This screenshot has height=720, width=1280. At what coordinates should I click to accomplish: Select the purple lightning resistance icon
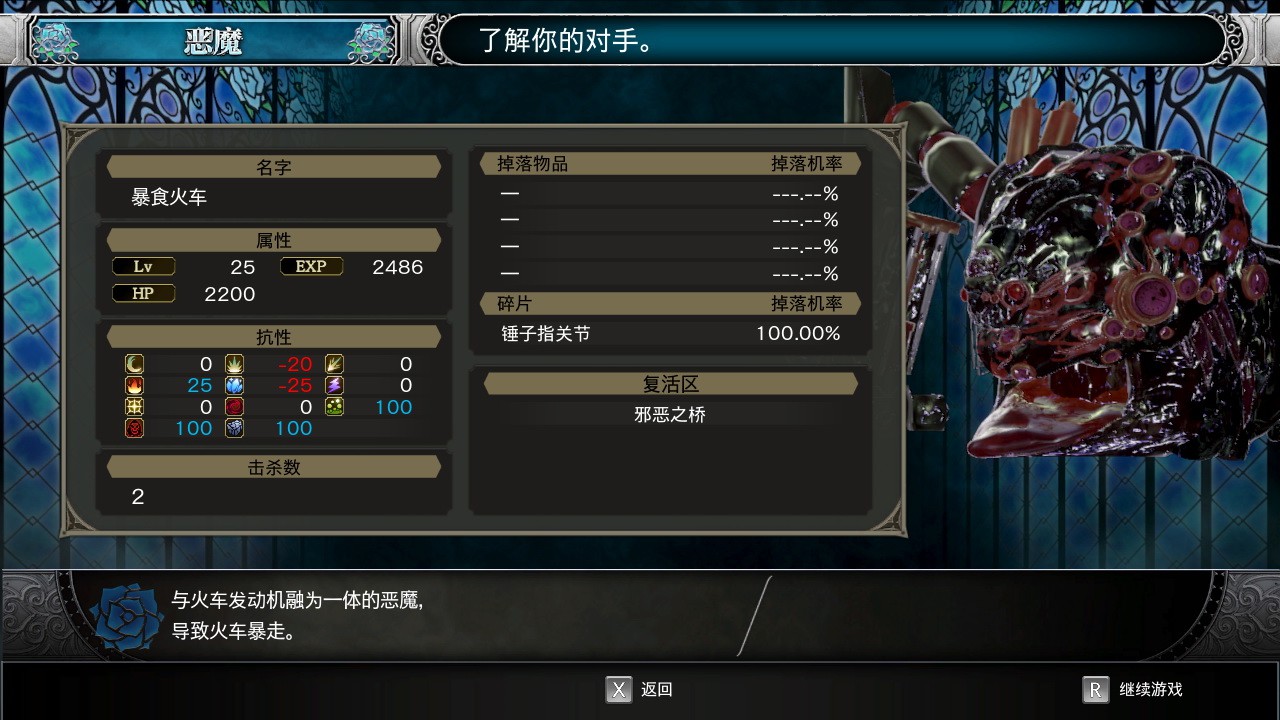pos(334,386)
